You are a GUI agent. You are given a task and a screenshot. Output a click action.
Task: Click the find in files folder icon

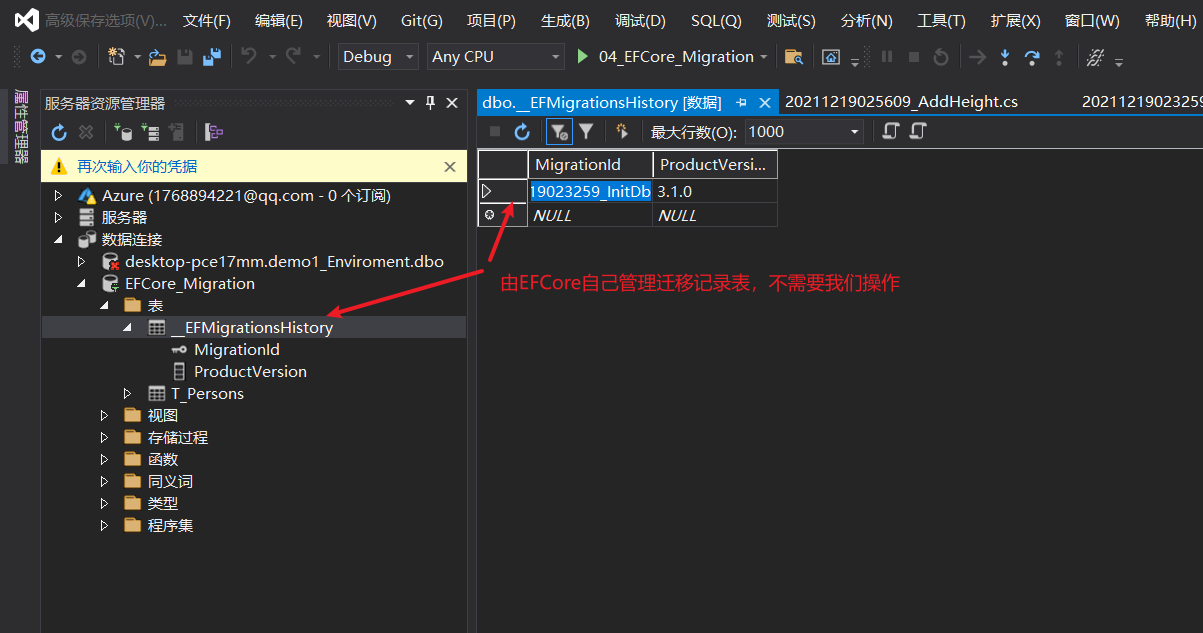click(x=794, y=57)
